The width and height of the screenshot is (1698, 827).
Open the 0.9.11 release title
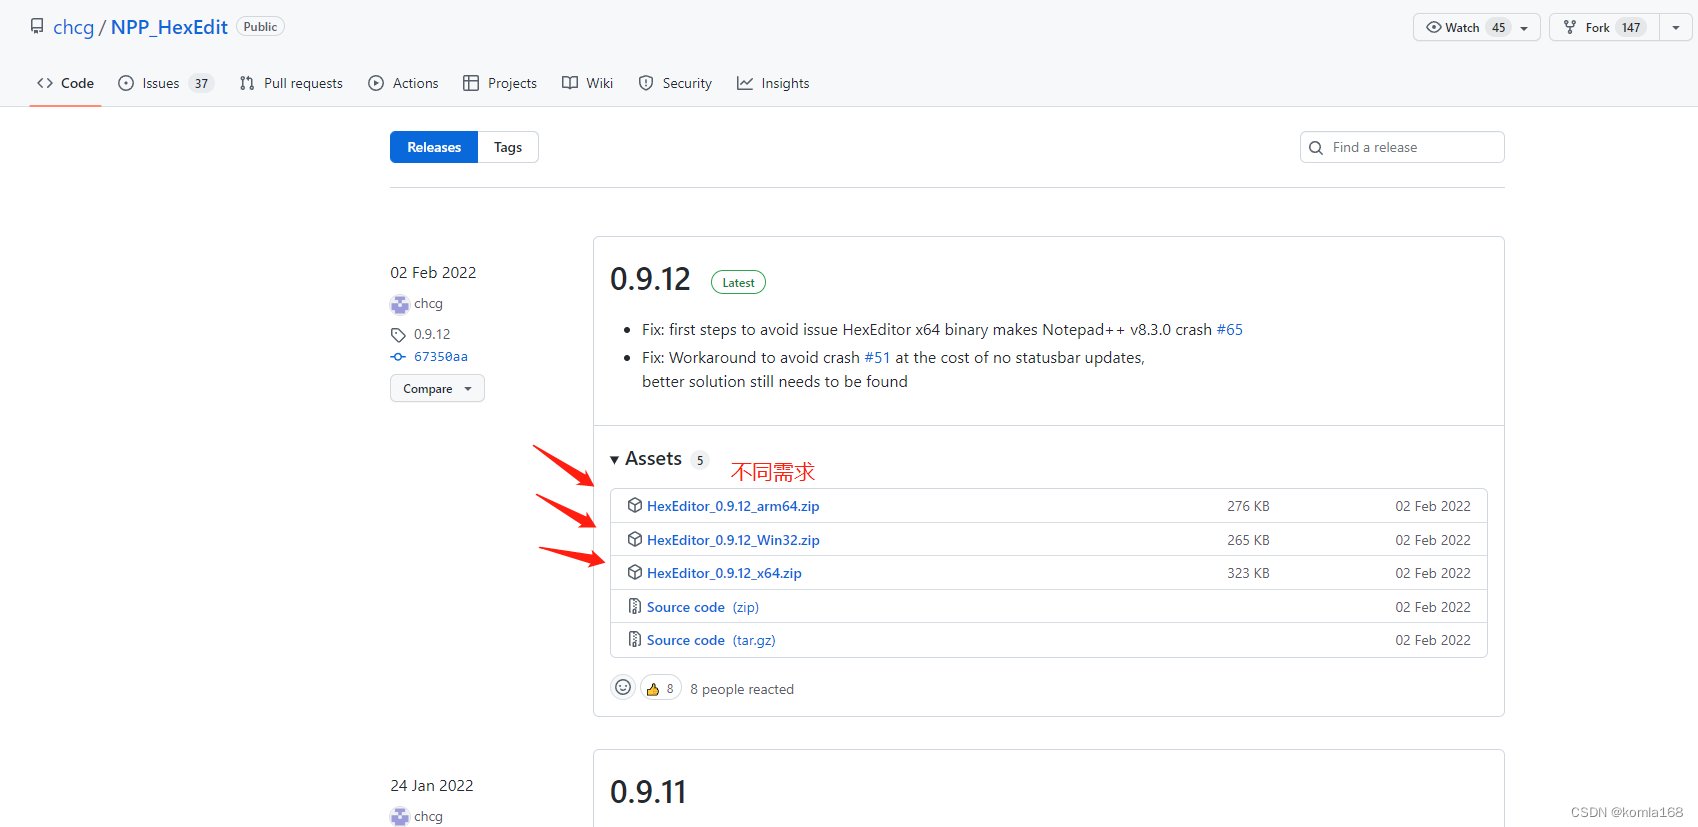pyautogui.click(x=648, y=792)
